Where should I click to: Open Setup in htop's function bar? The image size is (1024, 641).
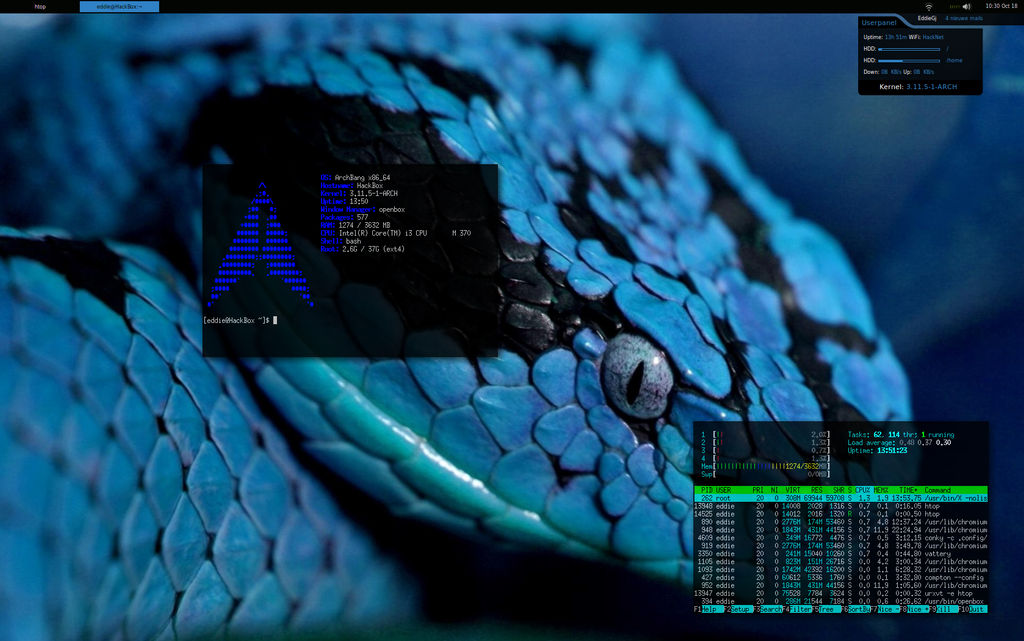pos(741,609)
